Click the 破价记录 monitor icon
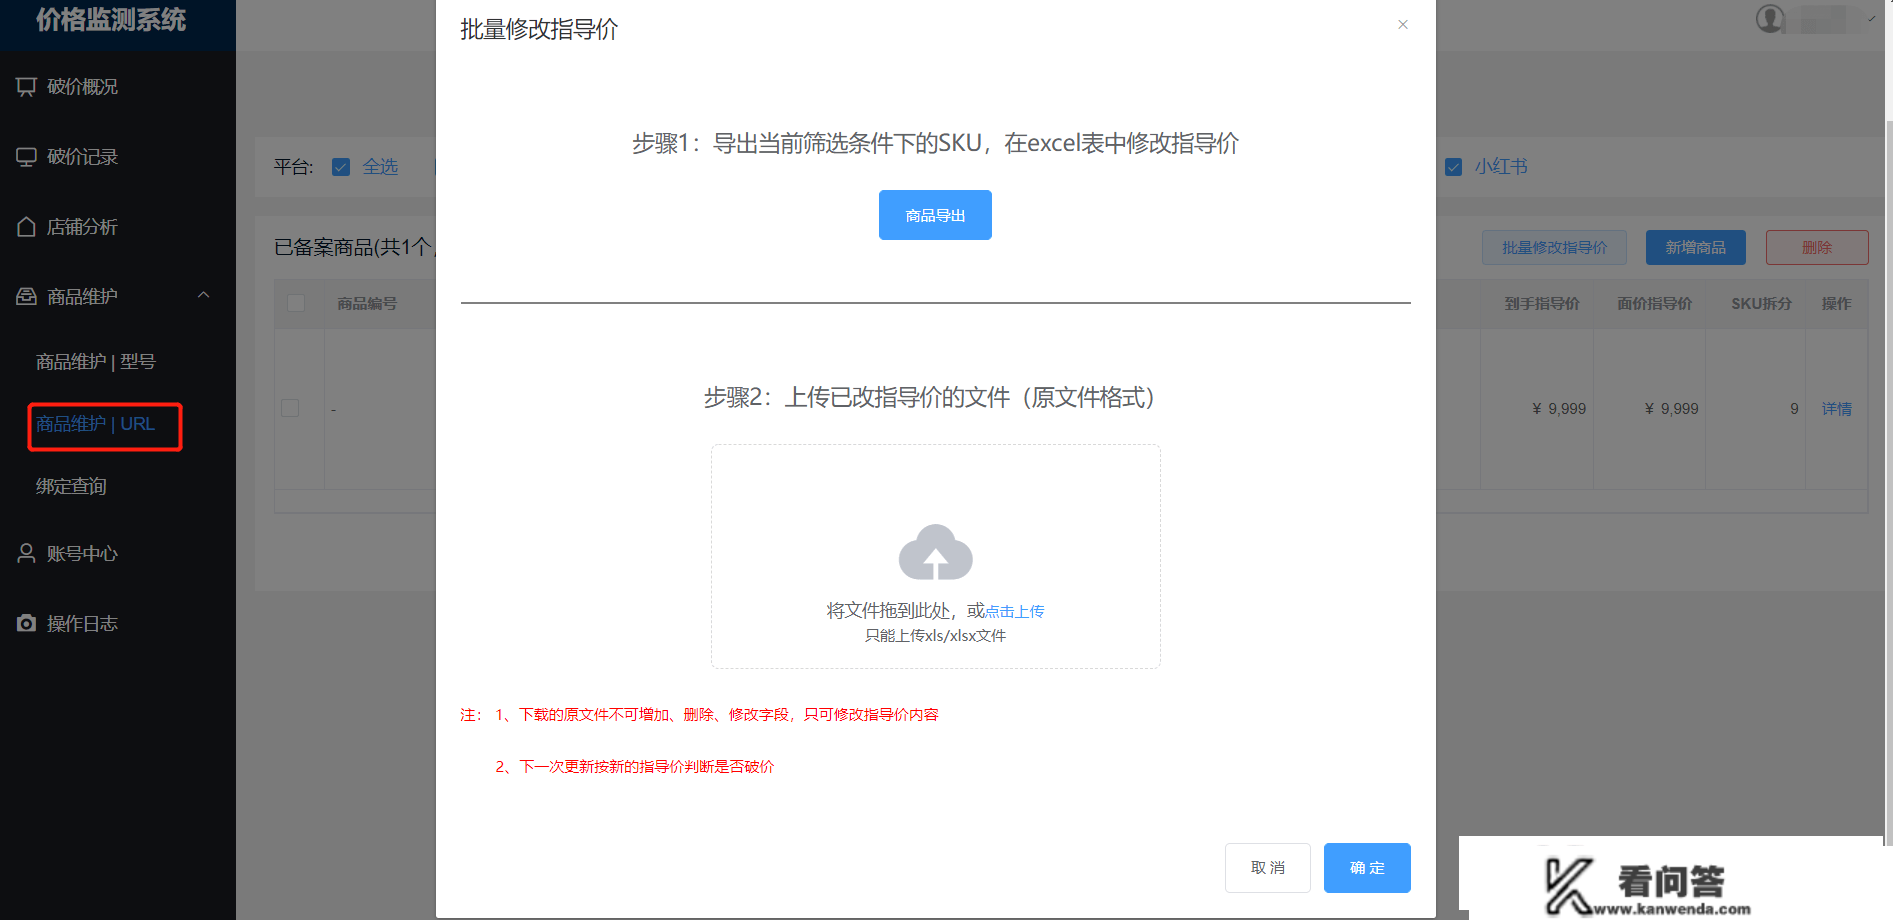This screenshot has height=920, width=1893. tap(26, 157)
